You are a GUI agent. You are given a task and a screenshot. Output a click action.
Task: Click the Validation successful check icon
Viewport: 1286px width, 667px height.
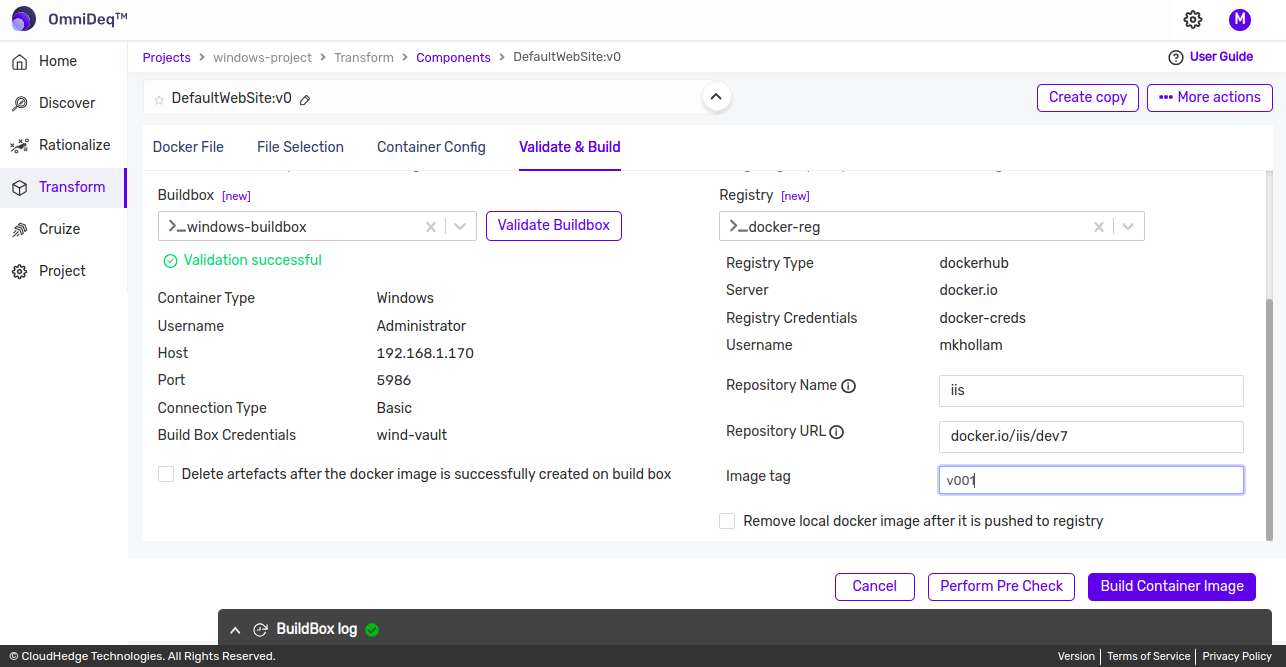coord(170,261)
